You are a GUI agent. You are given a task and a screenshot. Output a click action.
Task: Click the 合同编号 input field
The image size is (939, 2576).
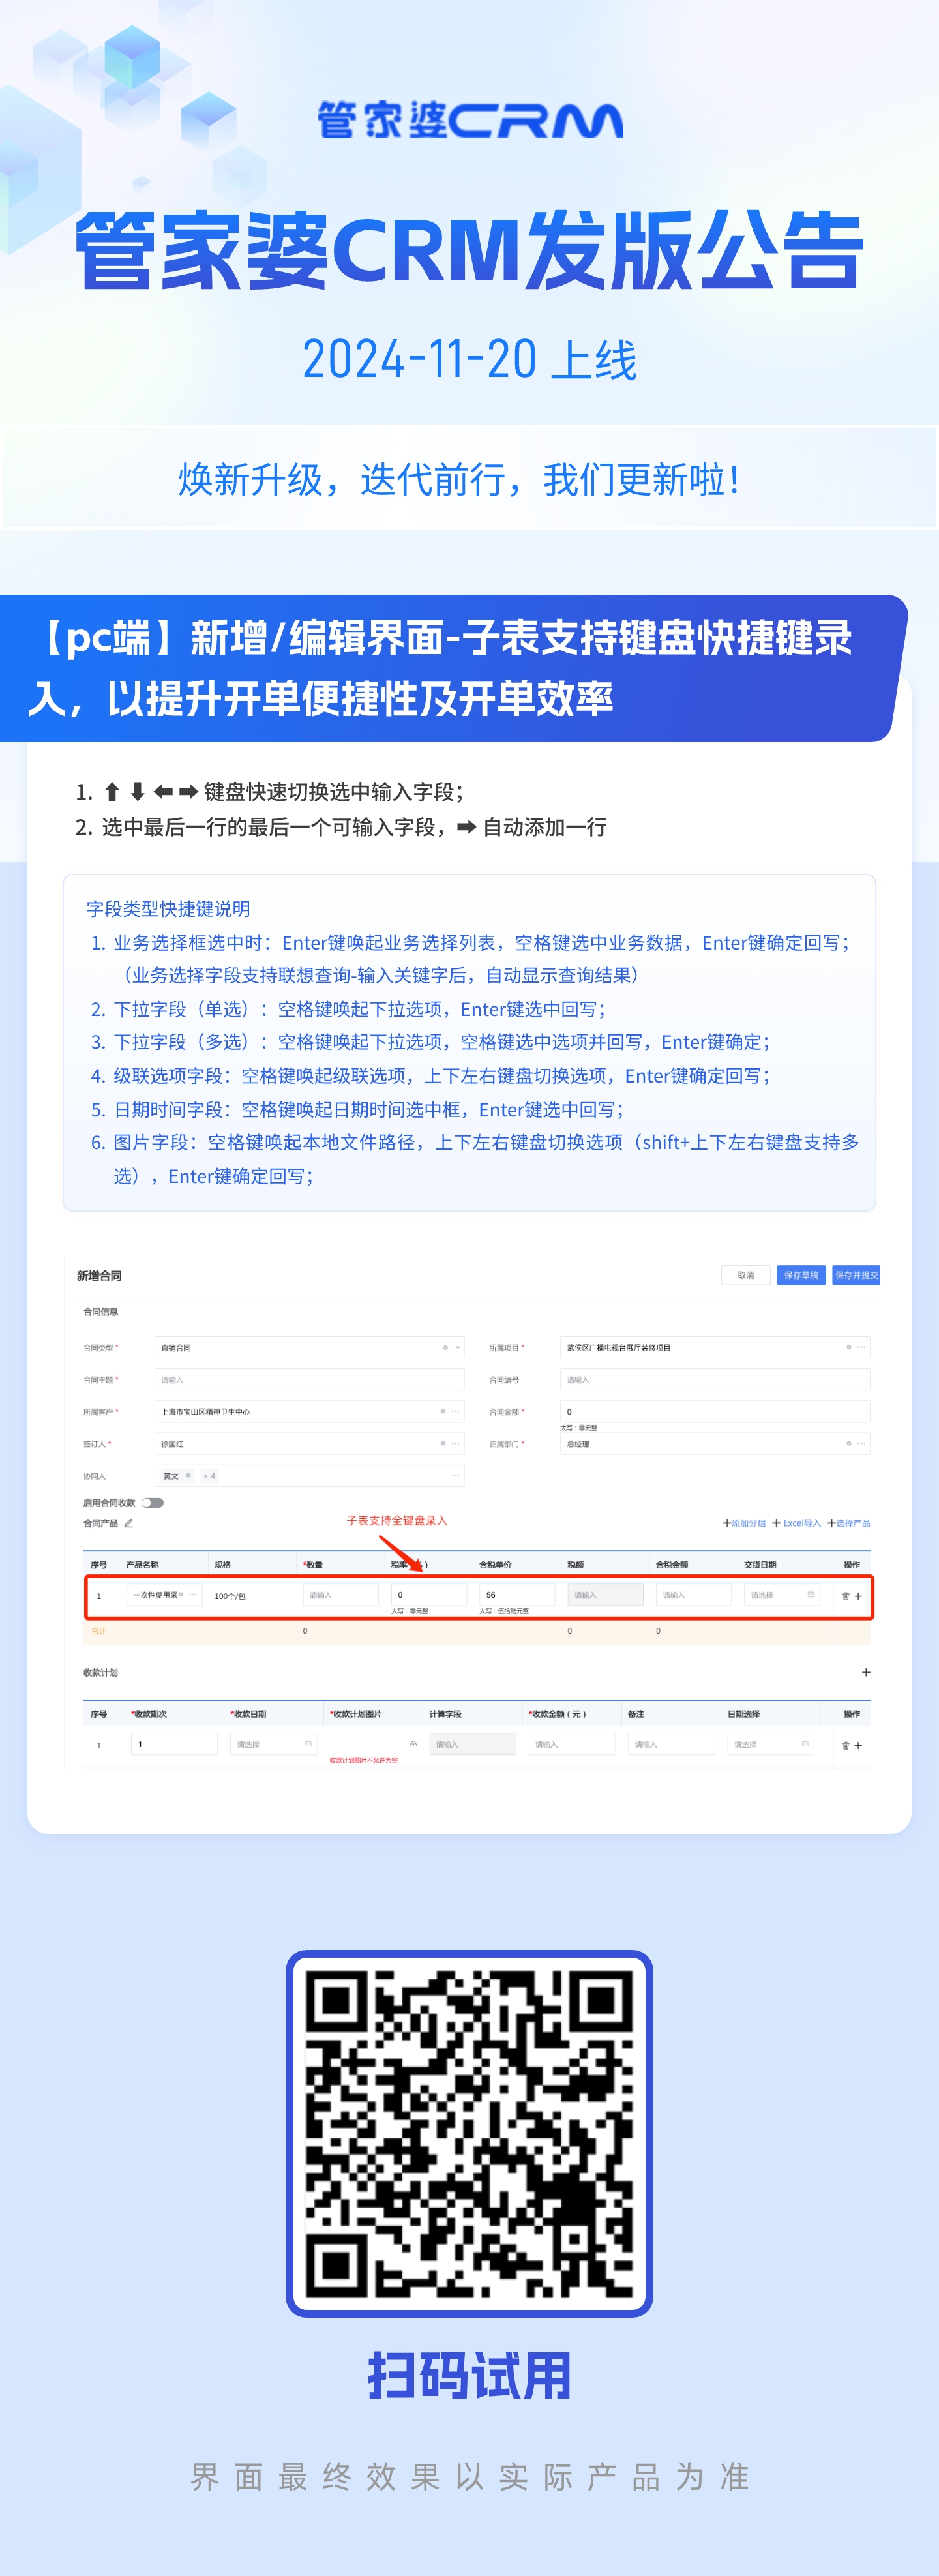point(715,1380)
